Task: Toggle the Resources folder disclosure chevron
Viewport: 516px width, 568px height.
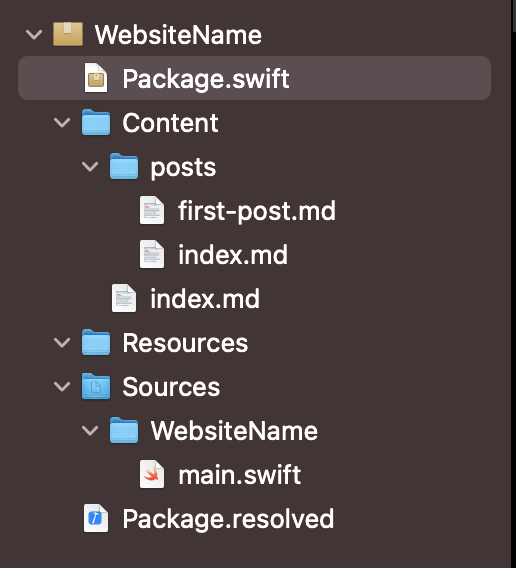Action: (62, 343)
